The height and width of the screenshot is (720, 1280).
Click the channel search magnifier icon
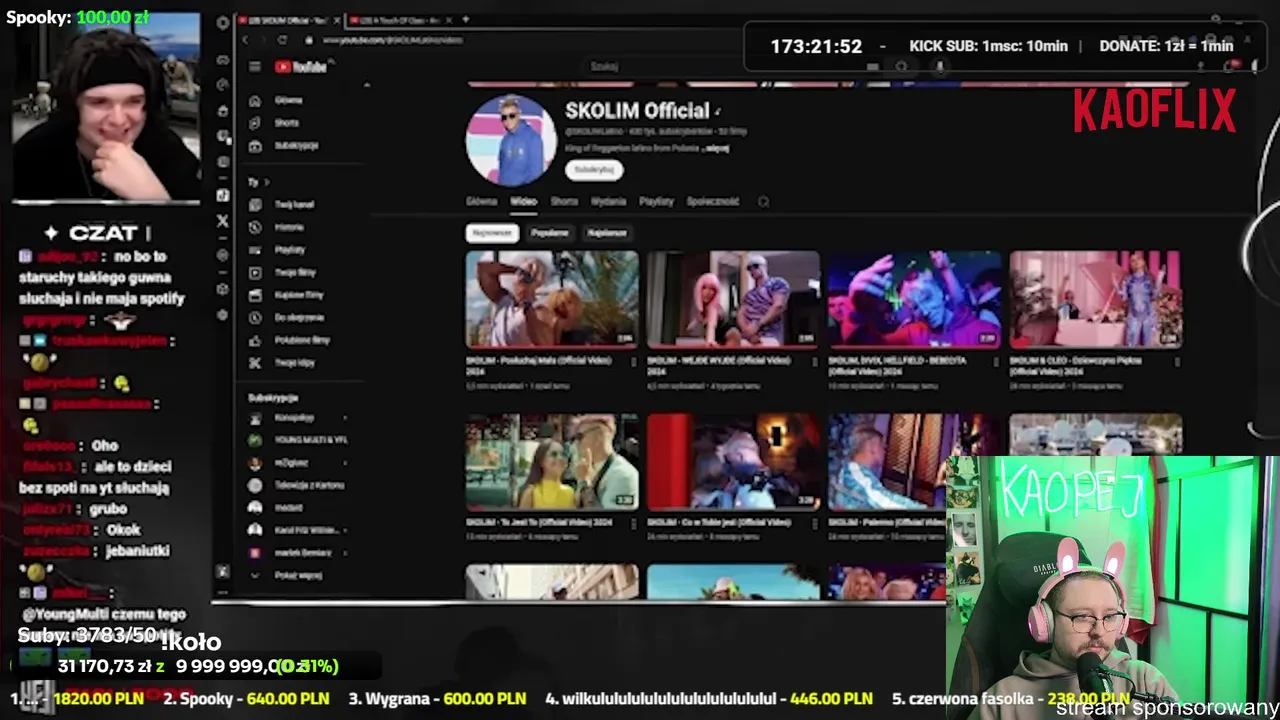tap(764, 201)
